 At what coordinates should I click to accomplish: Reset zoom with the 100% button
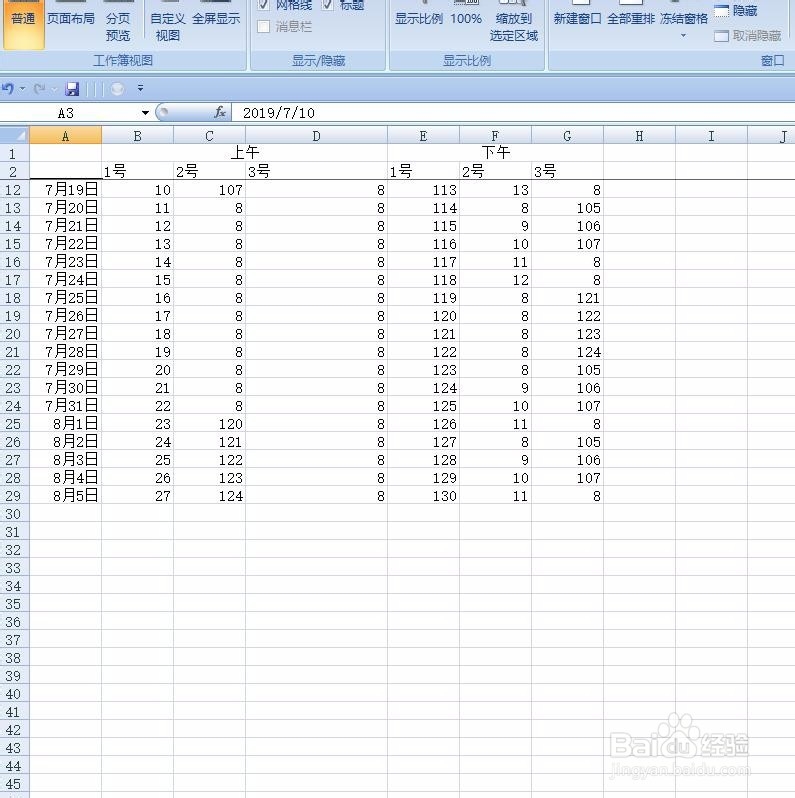466,19
